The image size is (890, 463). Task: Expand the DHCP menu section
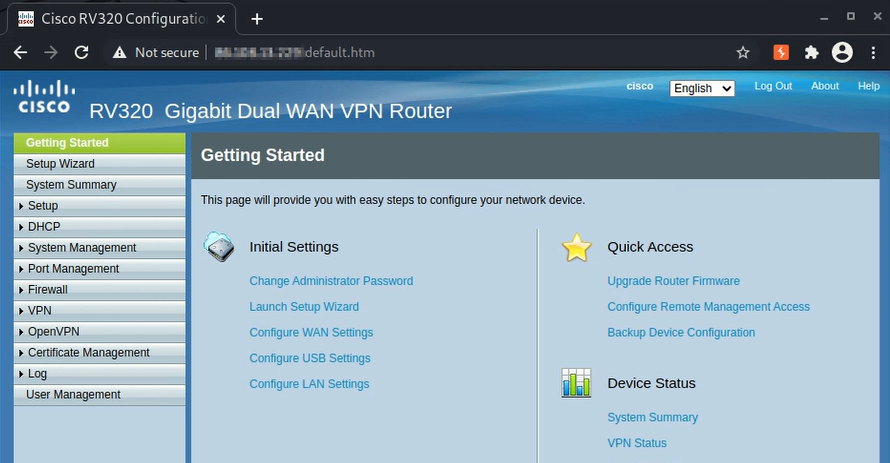[x=99, y=227]
